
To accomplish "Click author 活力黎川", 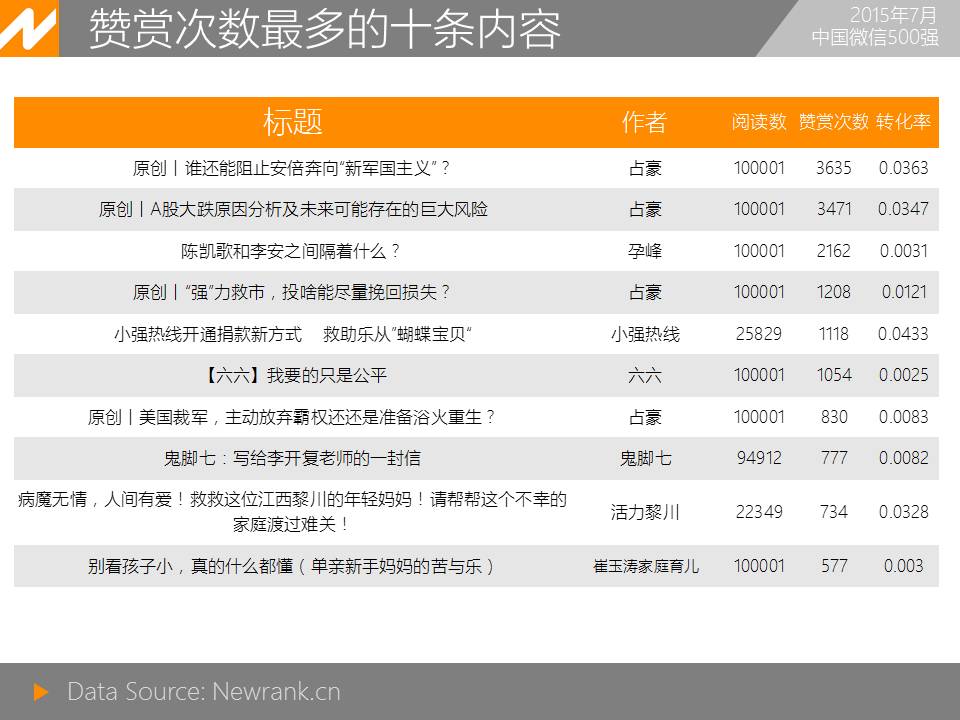I will coord(645,512).
